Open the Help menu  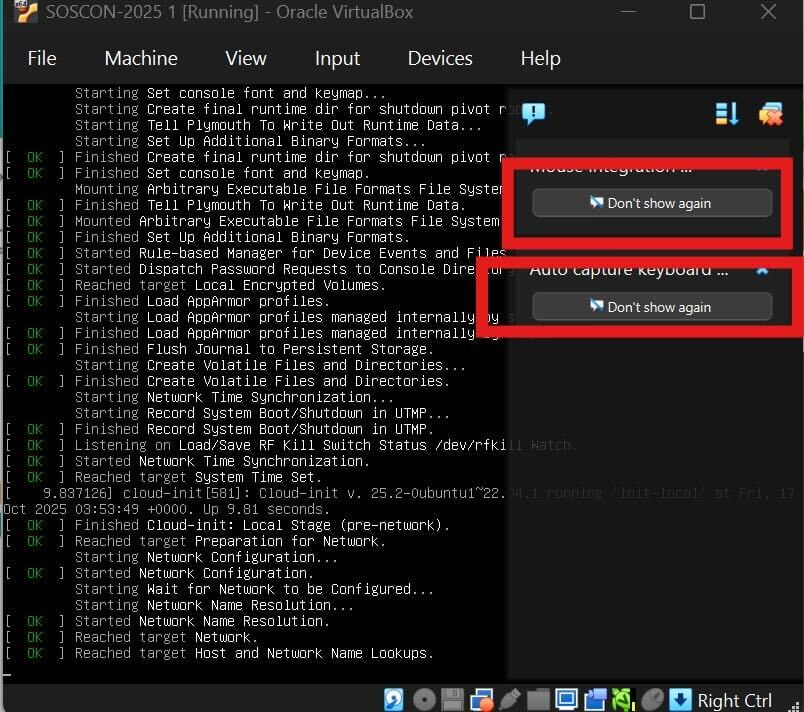tap(540, 58)
